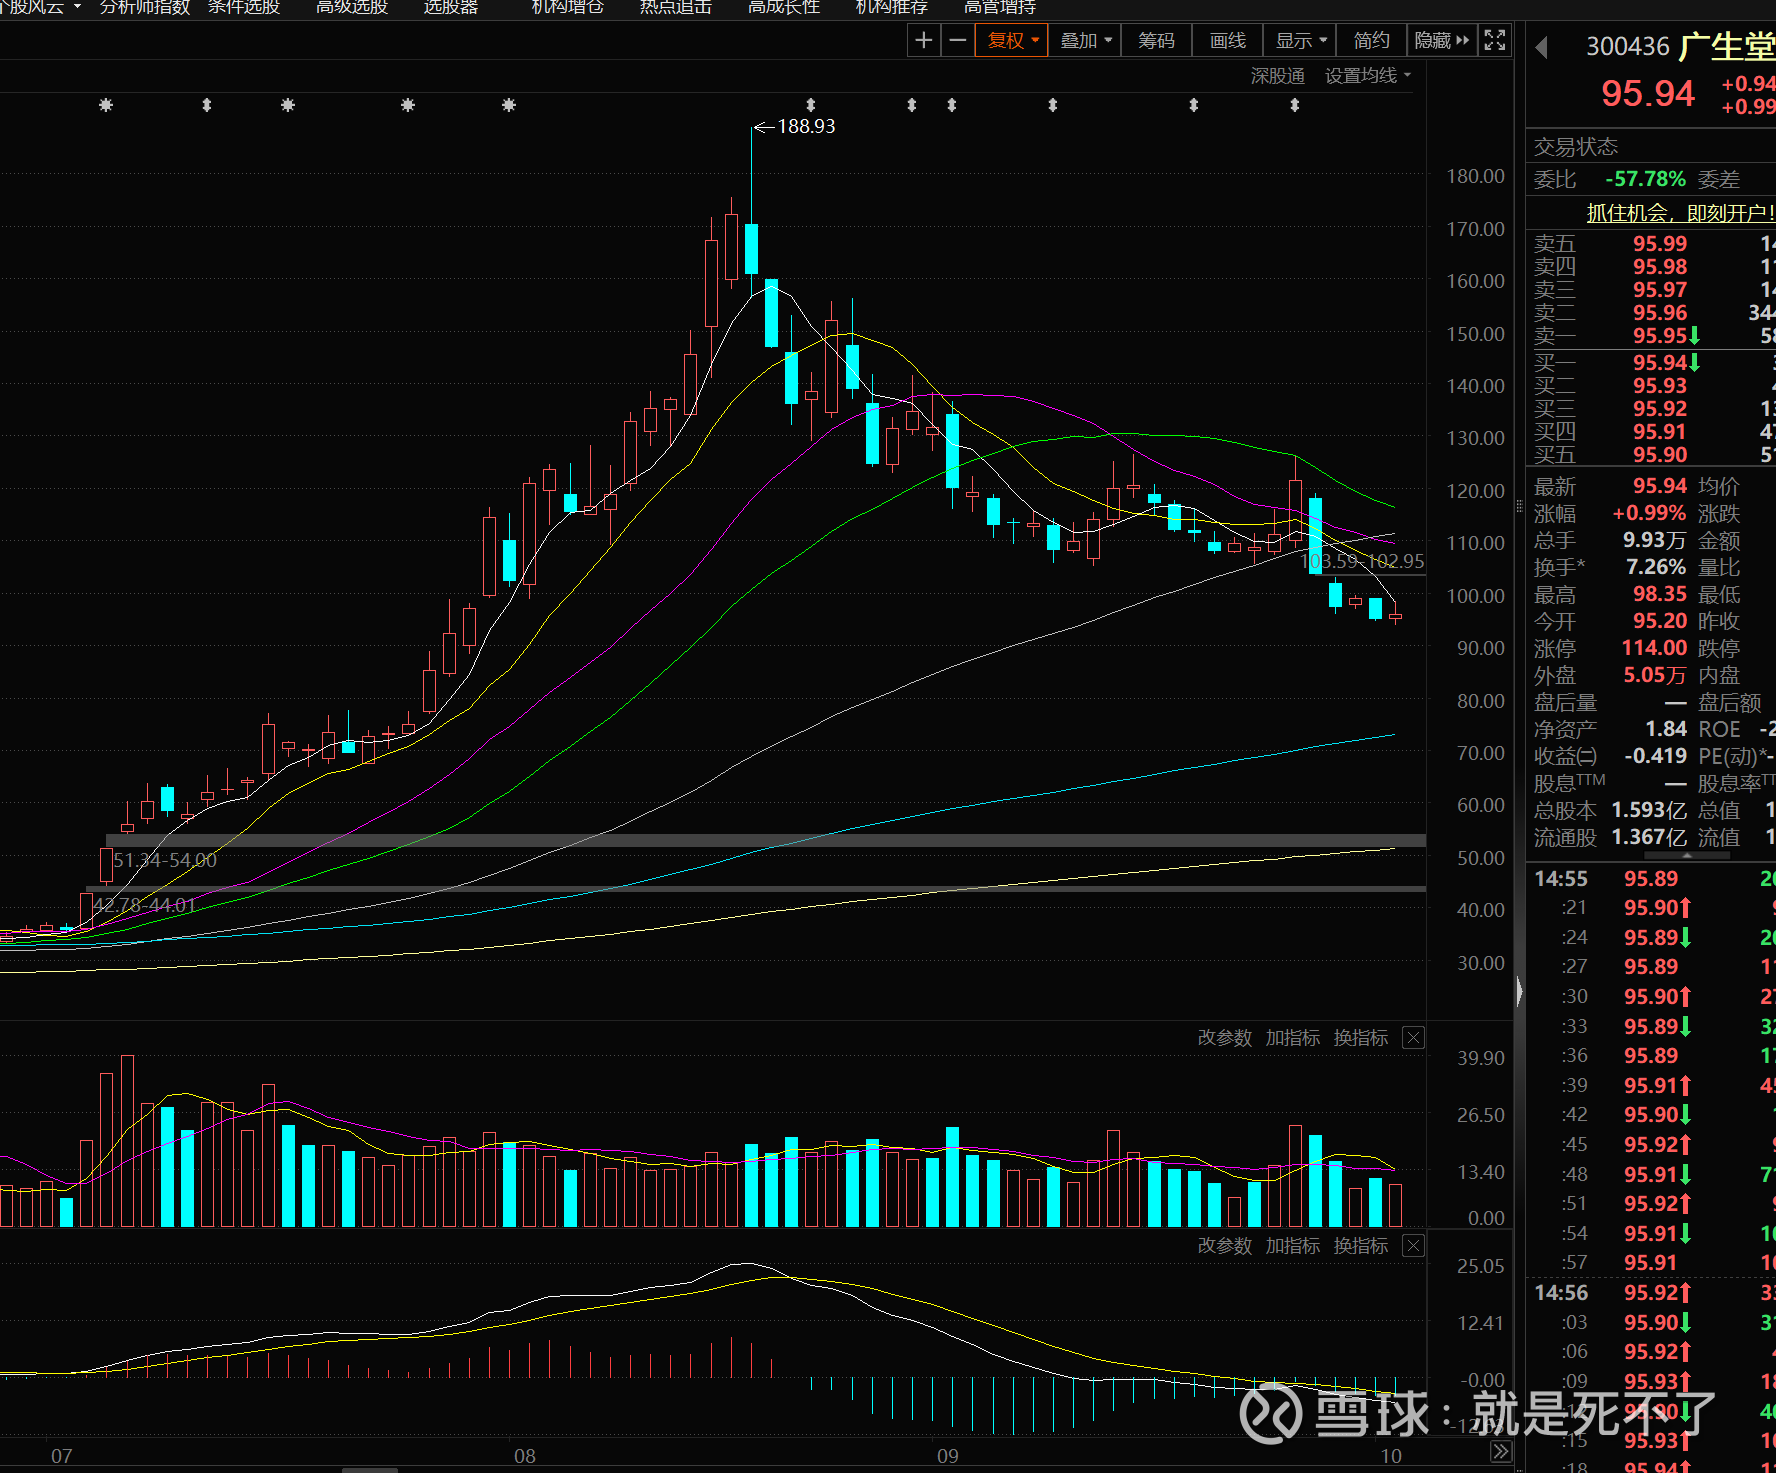Image resolution: width=1776 pixels, height=1473 pixels.
Task: Hide the panel using 隐藏 button
Action: tap(1441, 40)
